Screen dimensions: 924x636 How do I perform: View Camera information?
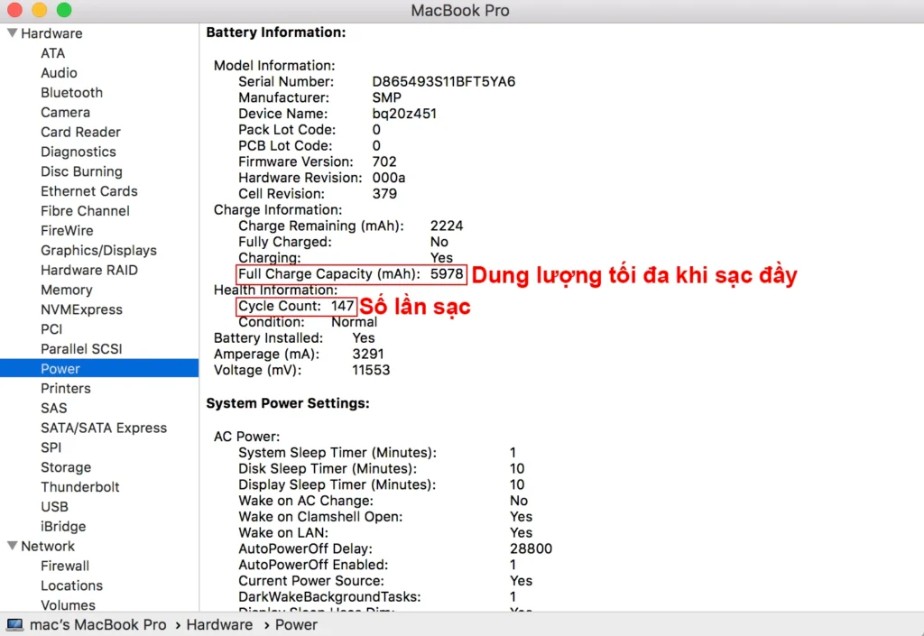tap(65, 112)
